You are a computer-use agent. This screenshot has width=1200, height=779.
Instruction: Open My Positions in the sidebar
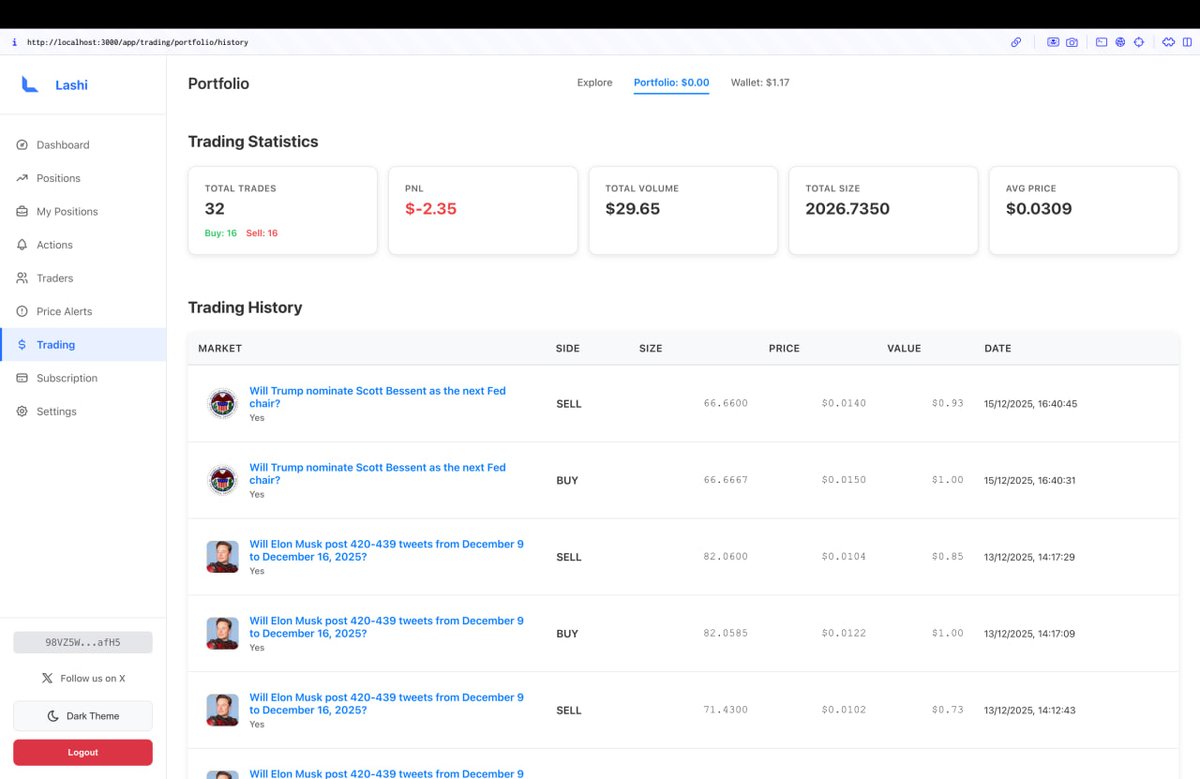83,211
